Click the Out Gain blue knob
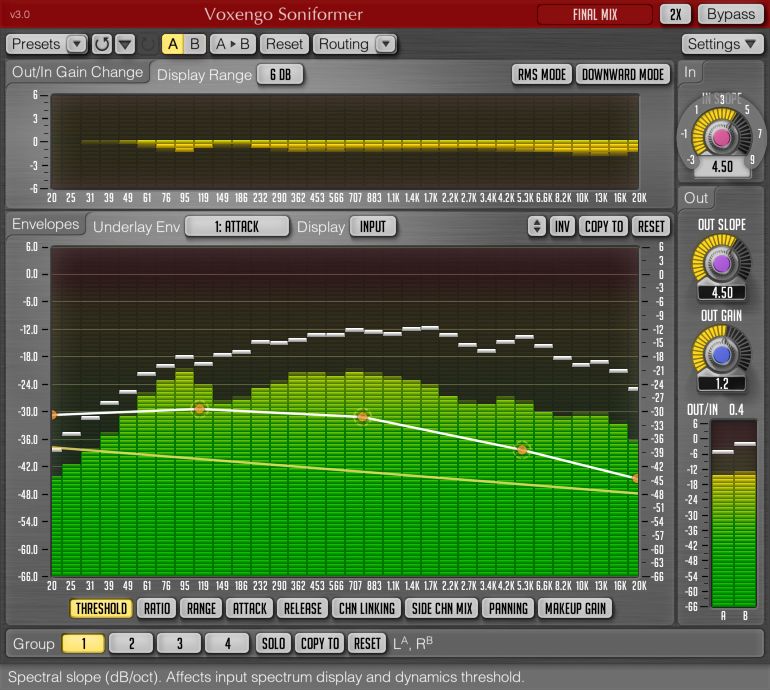 pos(720,353)
